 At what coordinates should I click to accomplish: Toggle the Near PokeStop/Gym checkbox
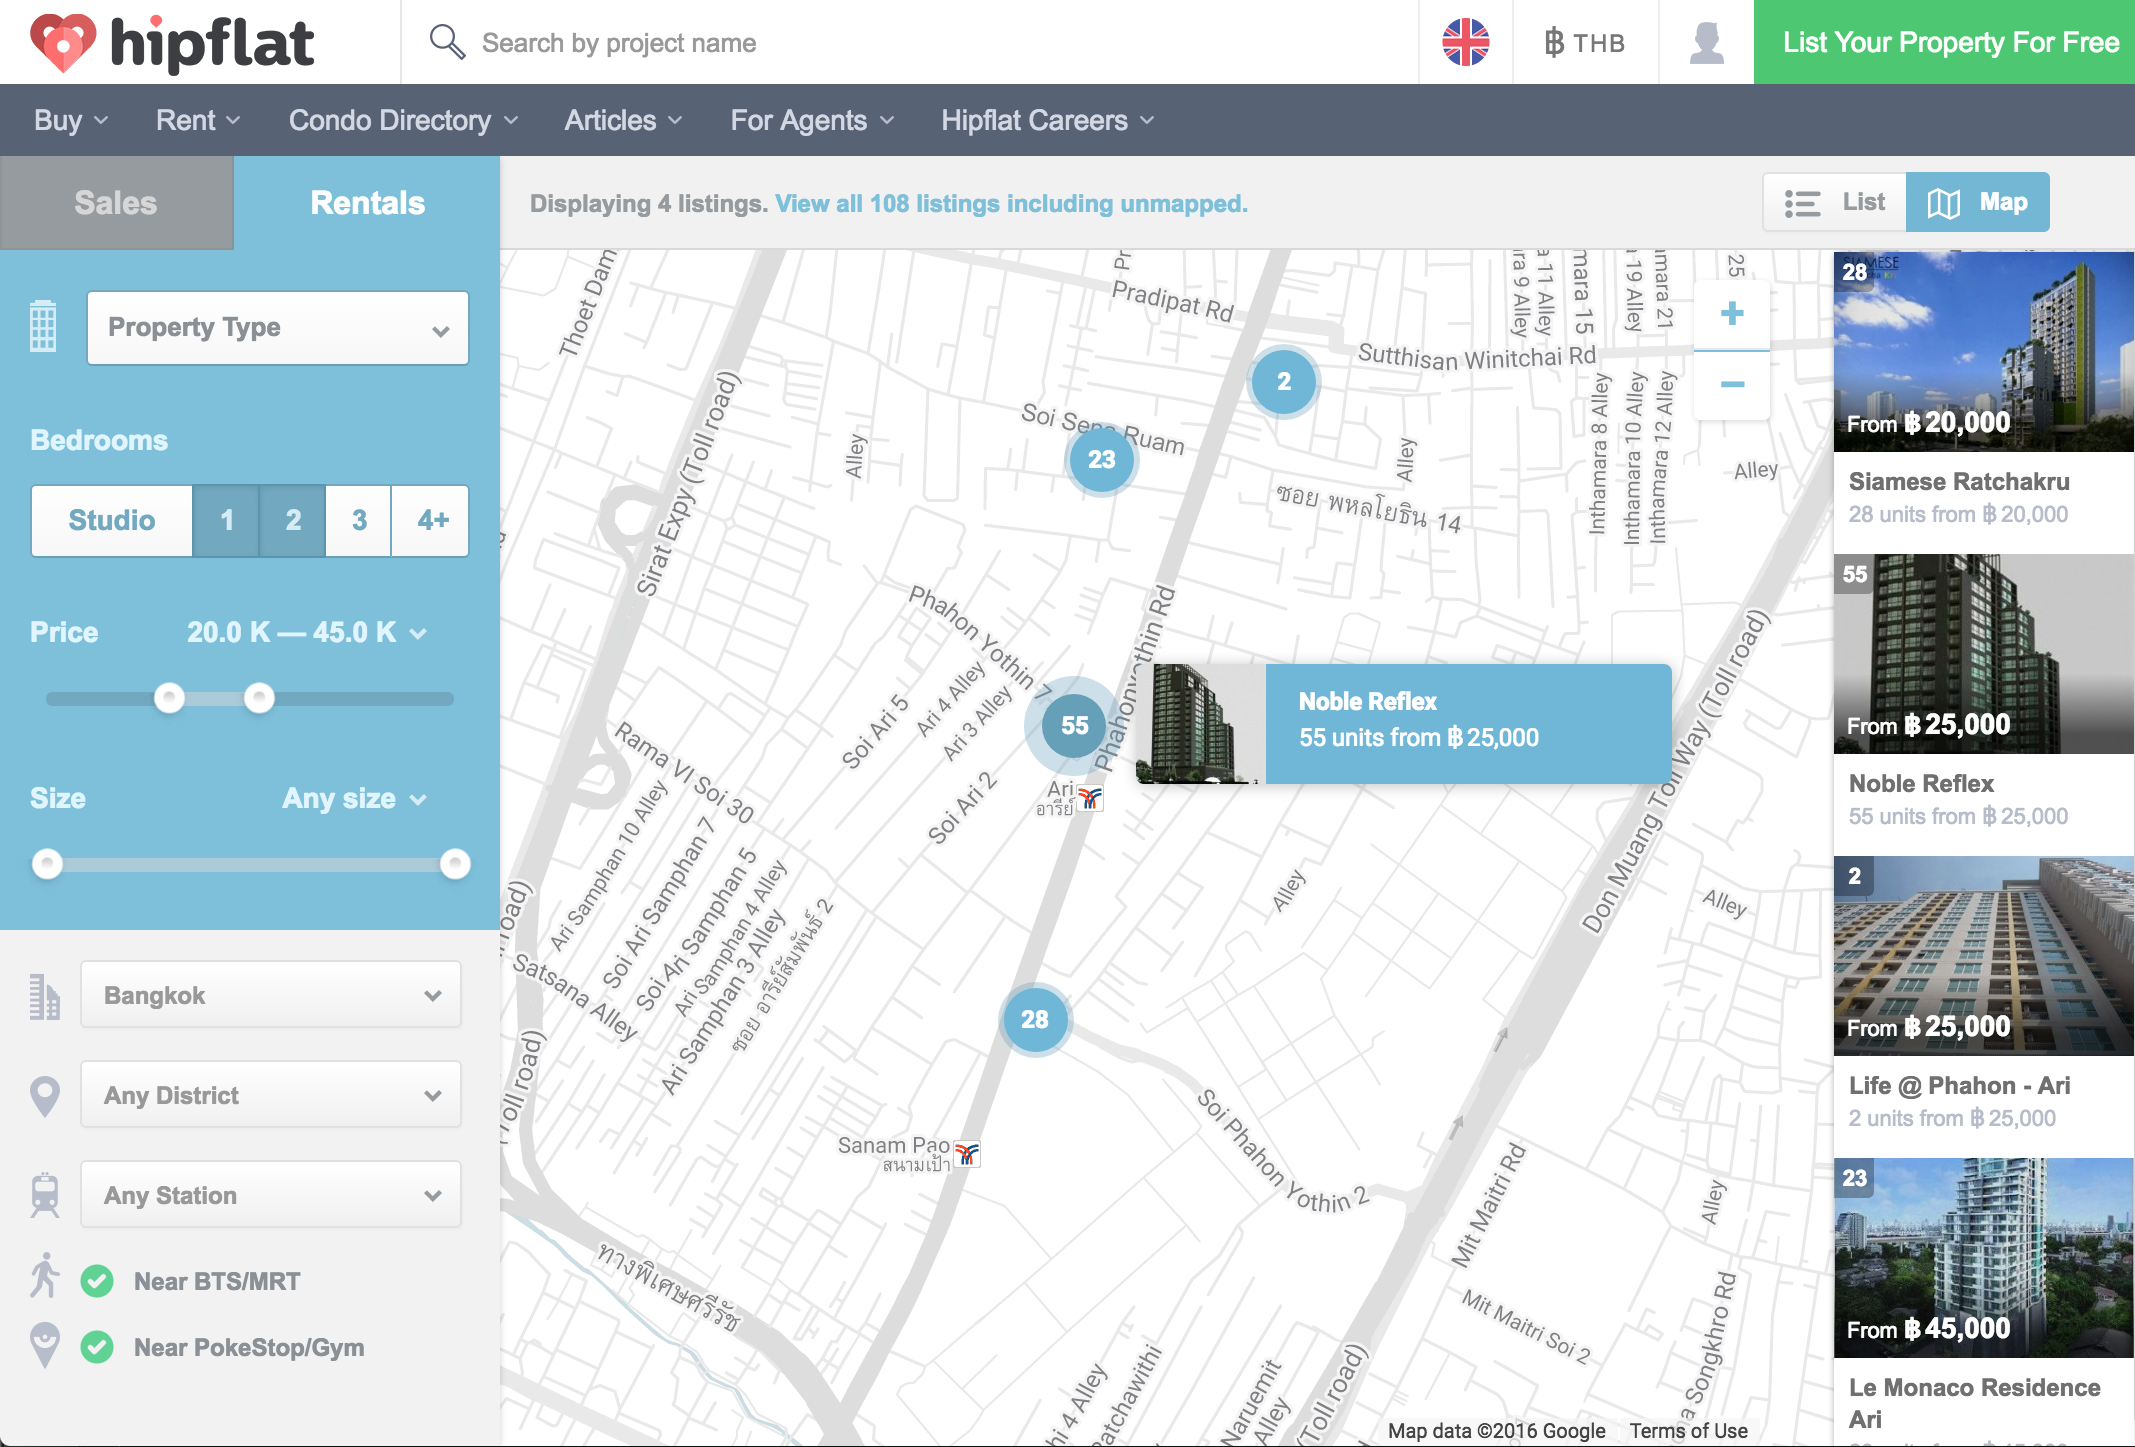pyautogui.click(x=97, y=1347)
